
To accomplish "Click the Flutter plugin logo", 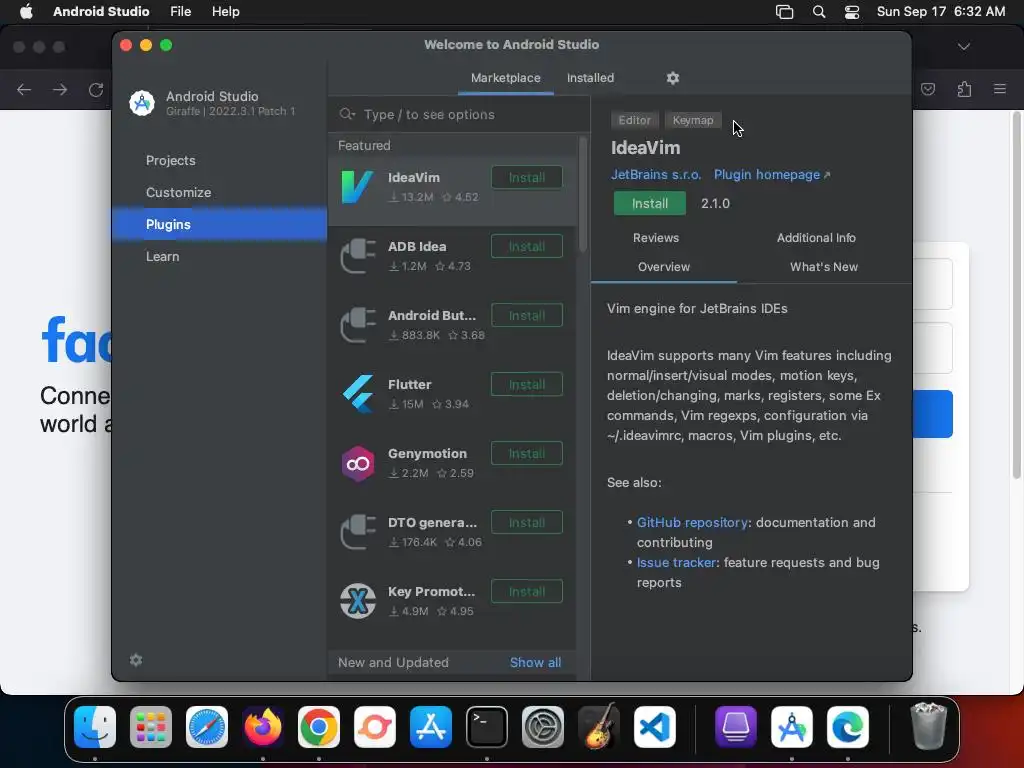I will [x=357, y=394].
